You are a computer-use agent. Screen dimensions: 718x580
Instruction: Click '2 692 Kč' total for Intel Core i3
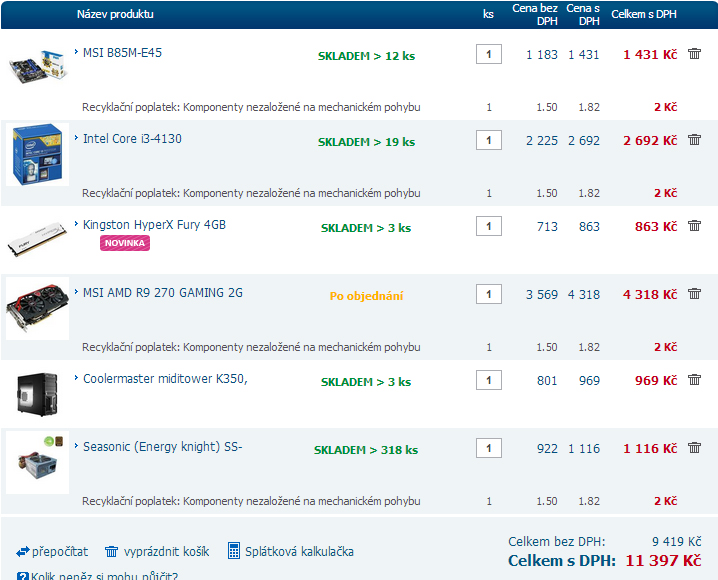click(x=650, y=141)
